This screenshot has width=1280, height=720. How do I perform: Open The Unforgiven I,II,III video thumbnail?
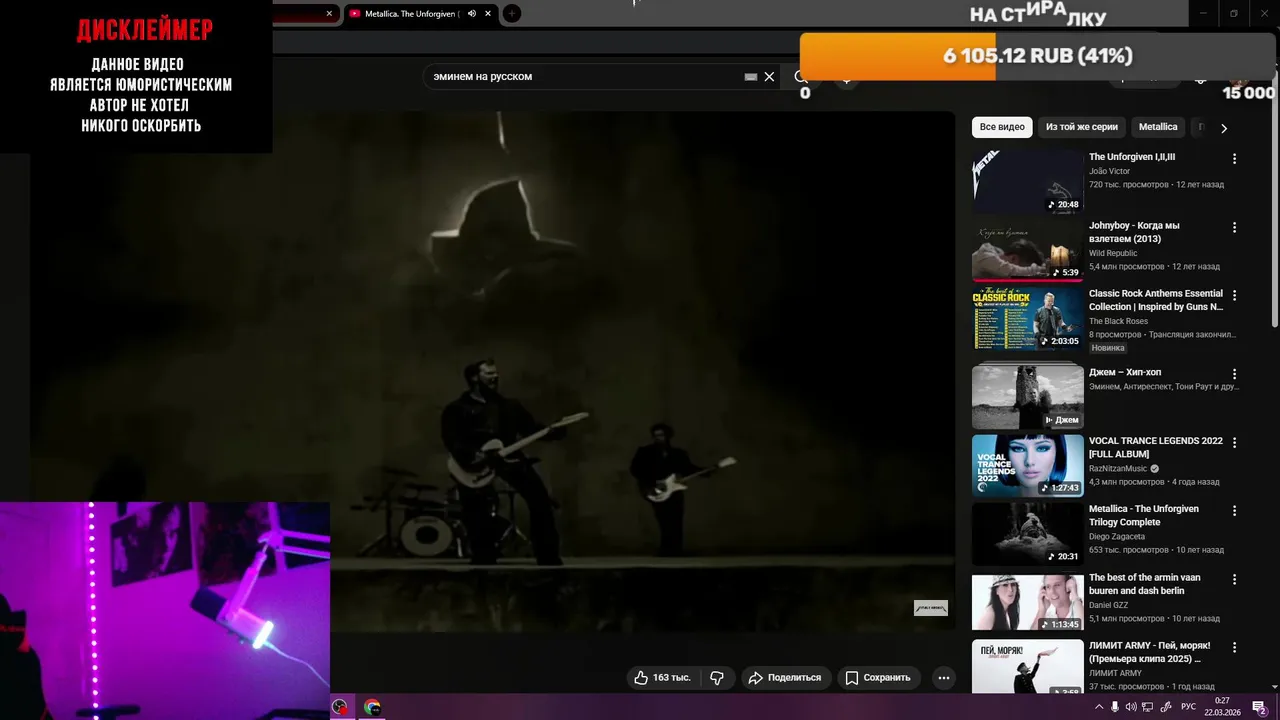coord(1028,182)
